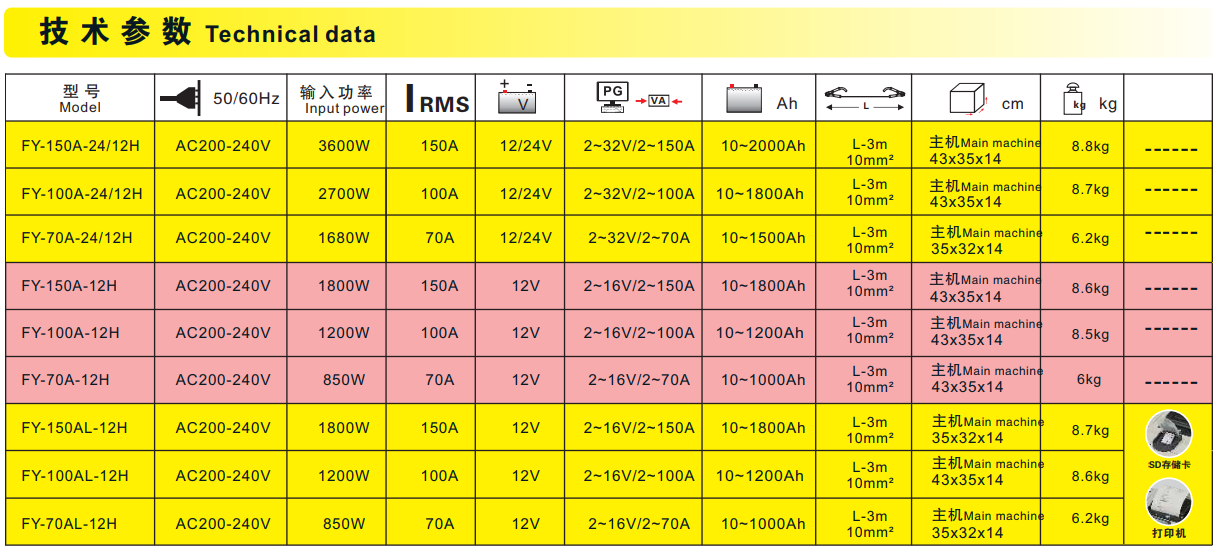Click 8.6kg in the FY-150A-12H row

pos(1090,288)
